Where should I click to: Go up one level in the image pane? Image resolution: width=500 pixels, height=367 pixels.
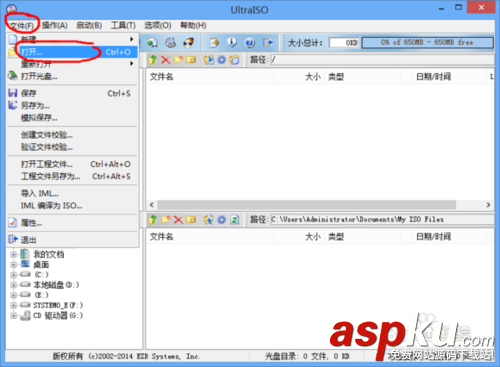click(x=153, y=60)
